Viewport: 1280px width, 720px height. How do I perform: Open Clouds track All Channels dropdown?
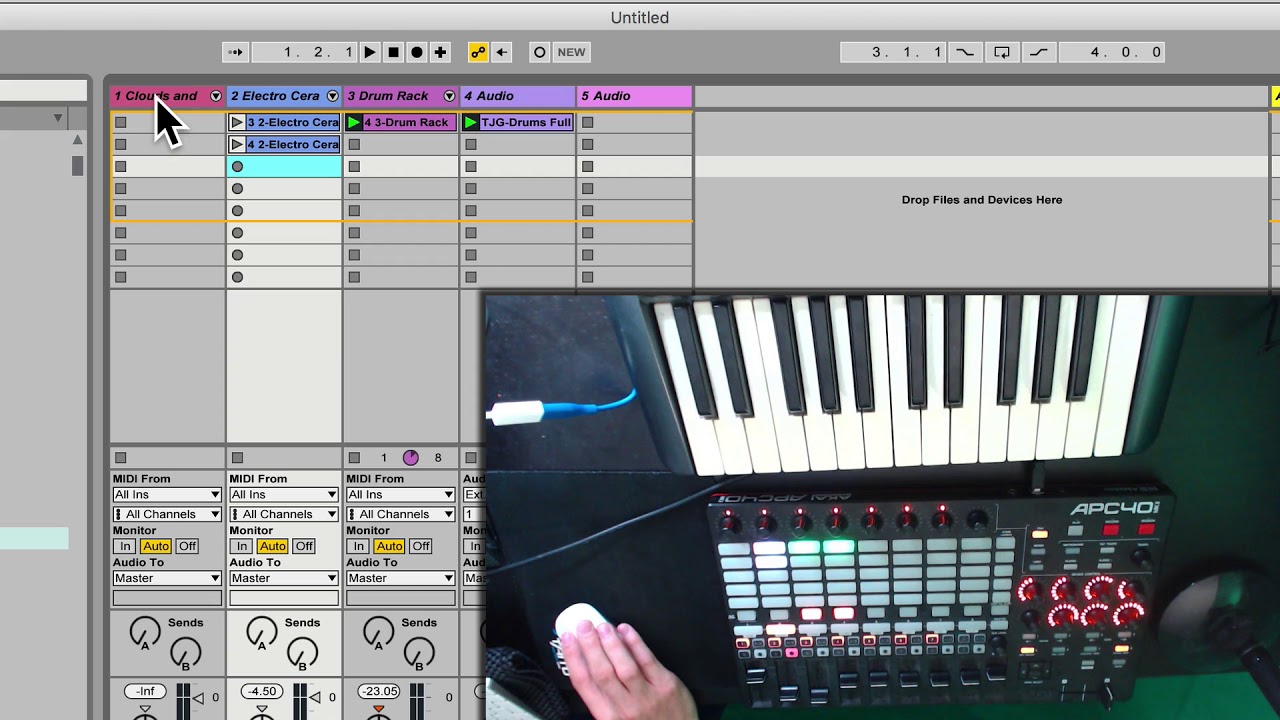click(x=167, y=514)
